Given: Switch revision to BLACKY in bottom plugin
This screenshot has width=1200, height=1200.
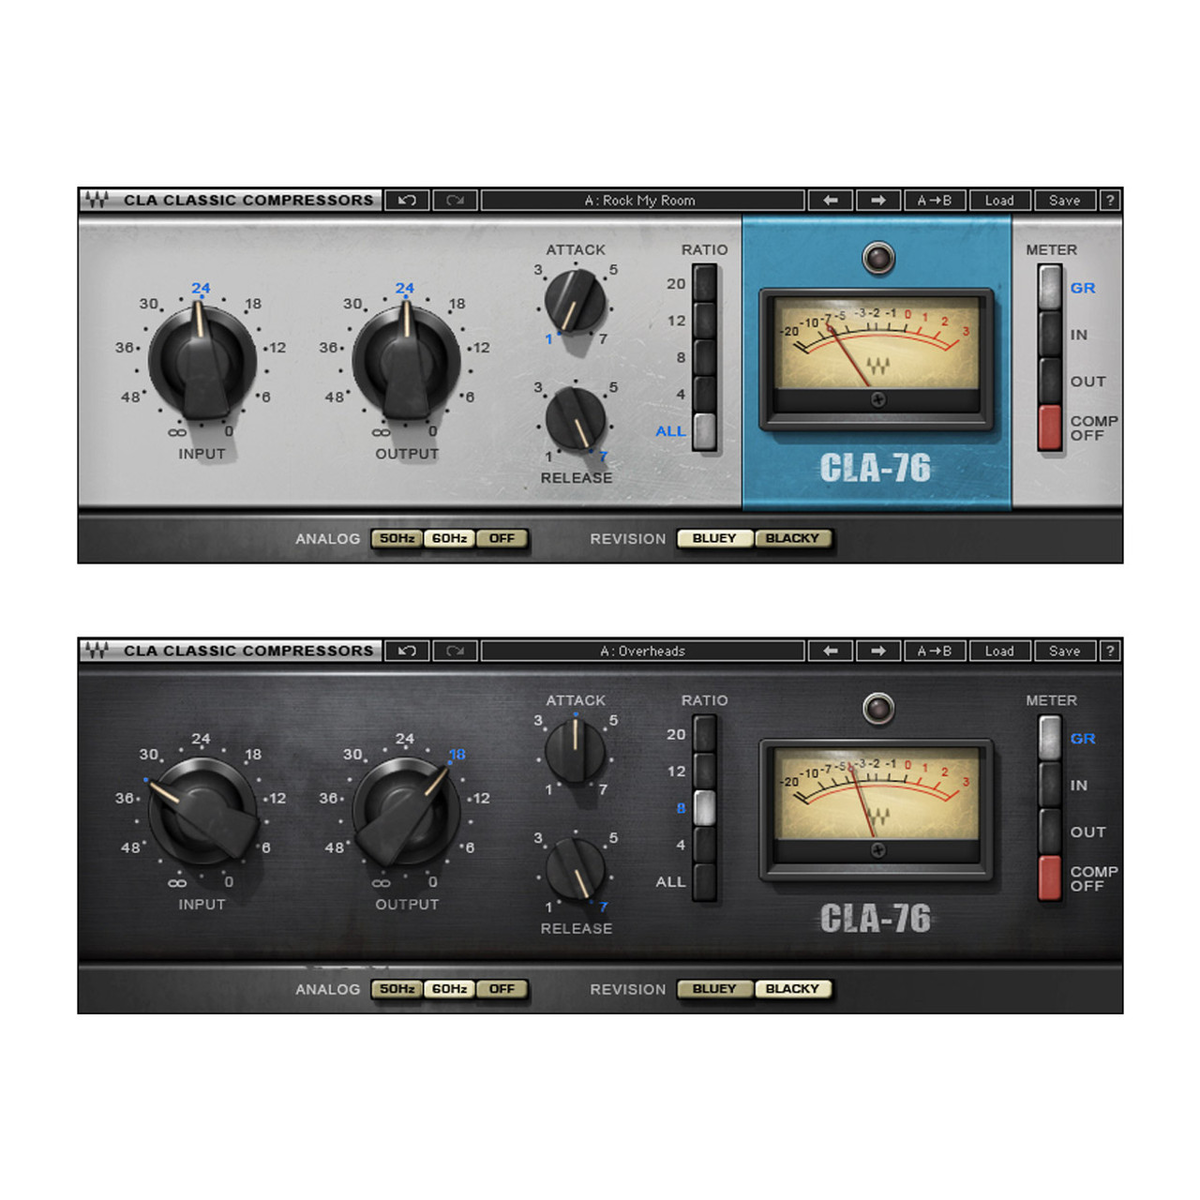Looking at the screenshot, I should (793, 989).
